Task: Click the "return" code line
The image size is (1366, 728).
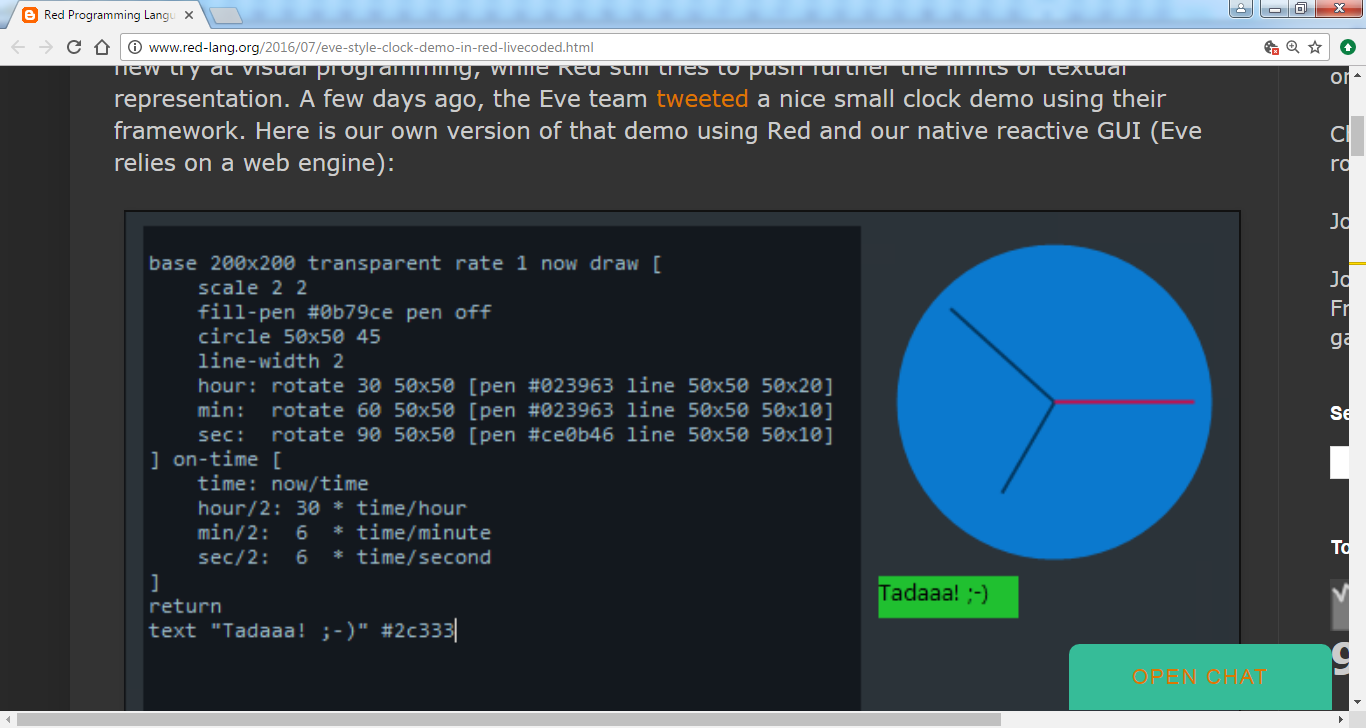Action: [x=185, y=606]
